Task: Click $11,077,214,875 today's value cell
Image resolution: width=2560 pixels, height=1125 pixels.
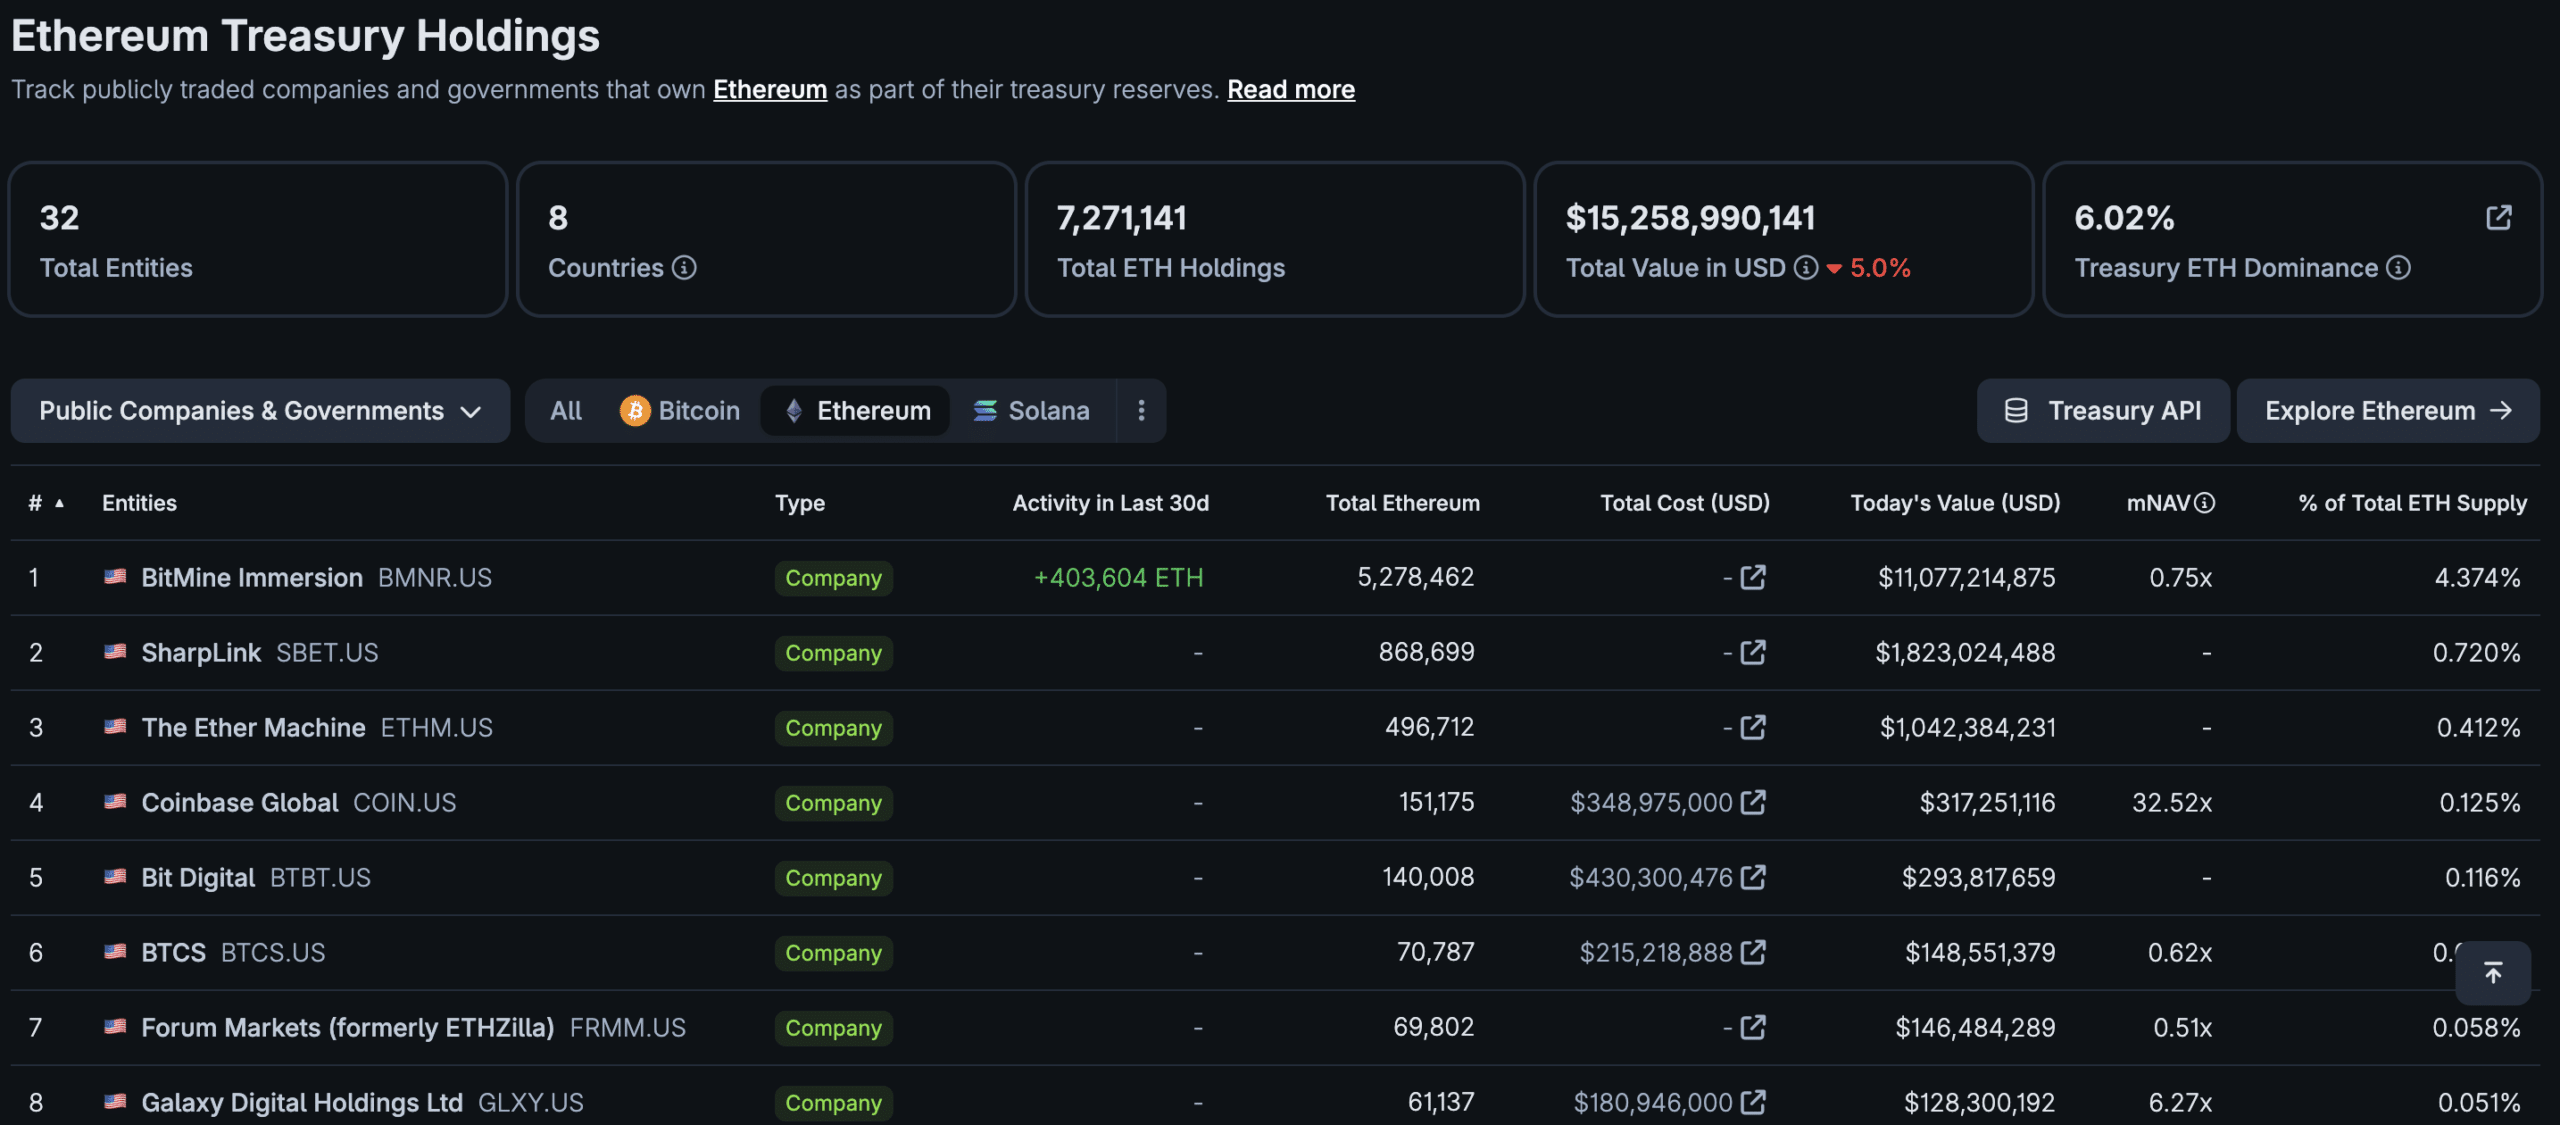Action: 1966,577
